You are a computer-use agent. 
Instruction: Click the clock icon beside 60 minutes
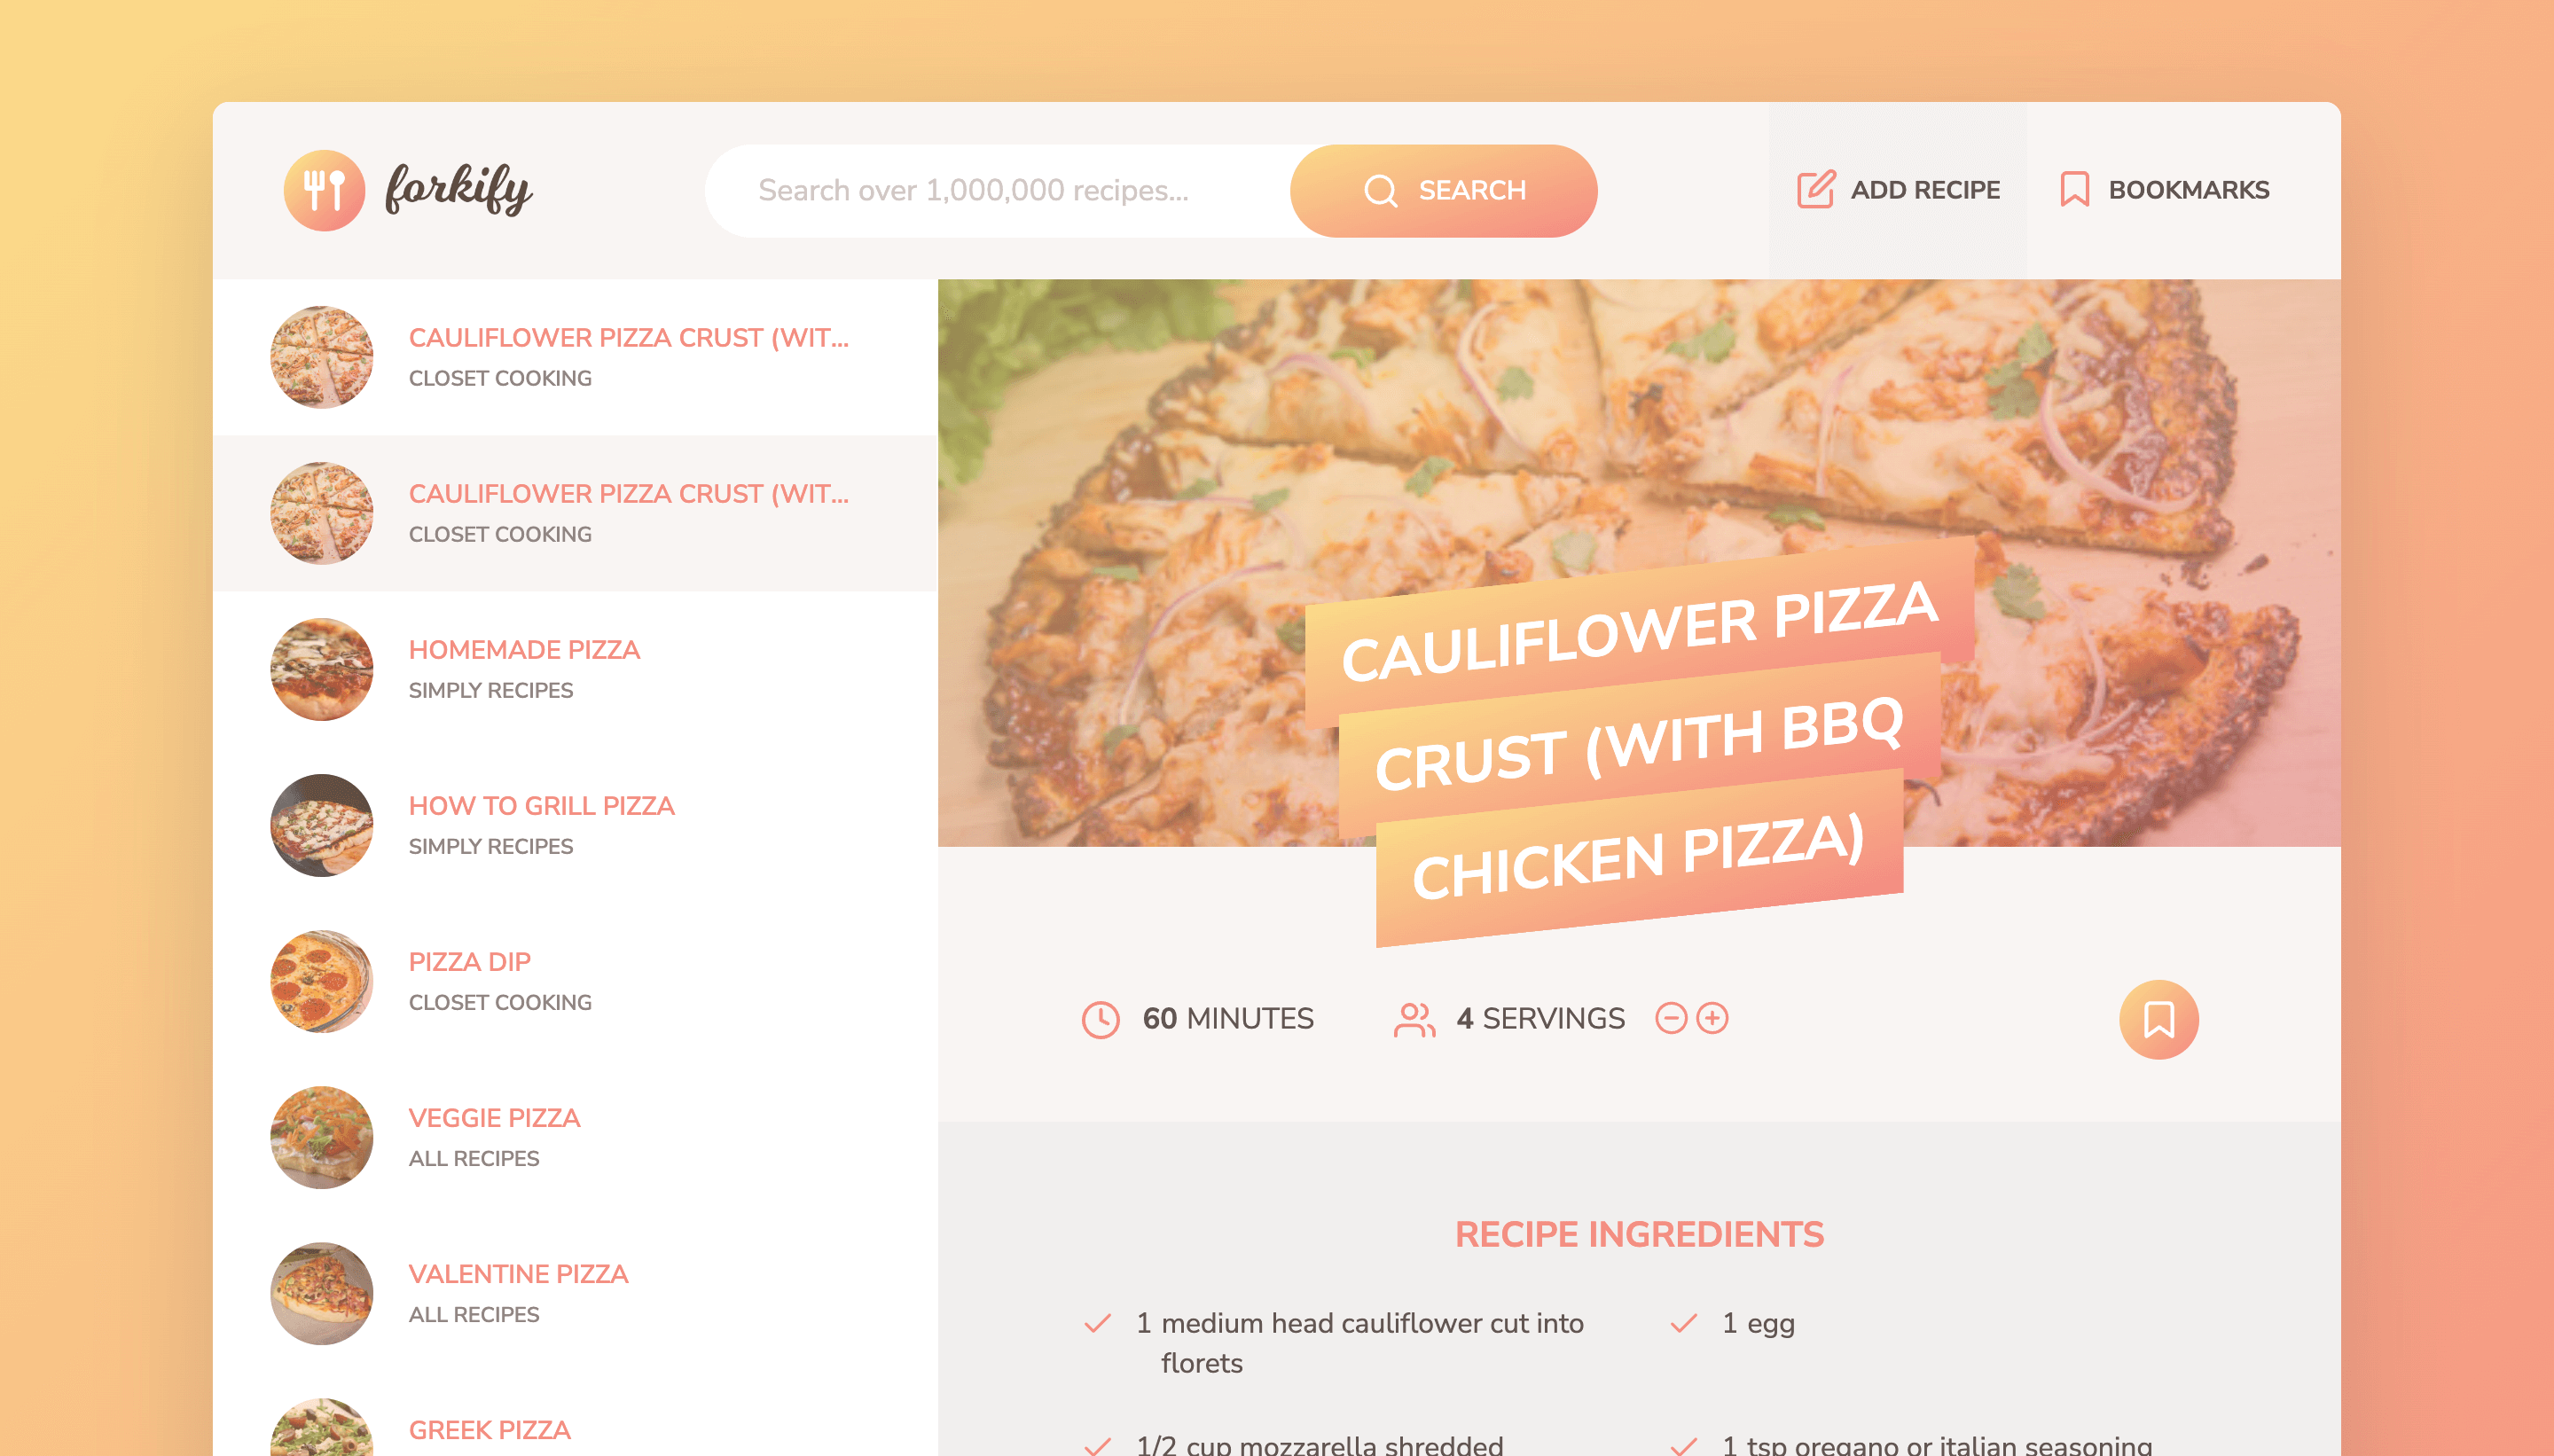pos(1101,1019)
